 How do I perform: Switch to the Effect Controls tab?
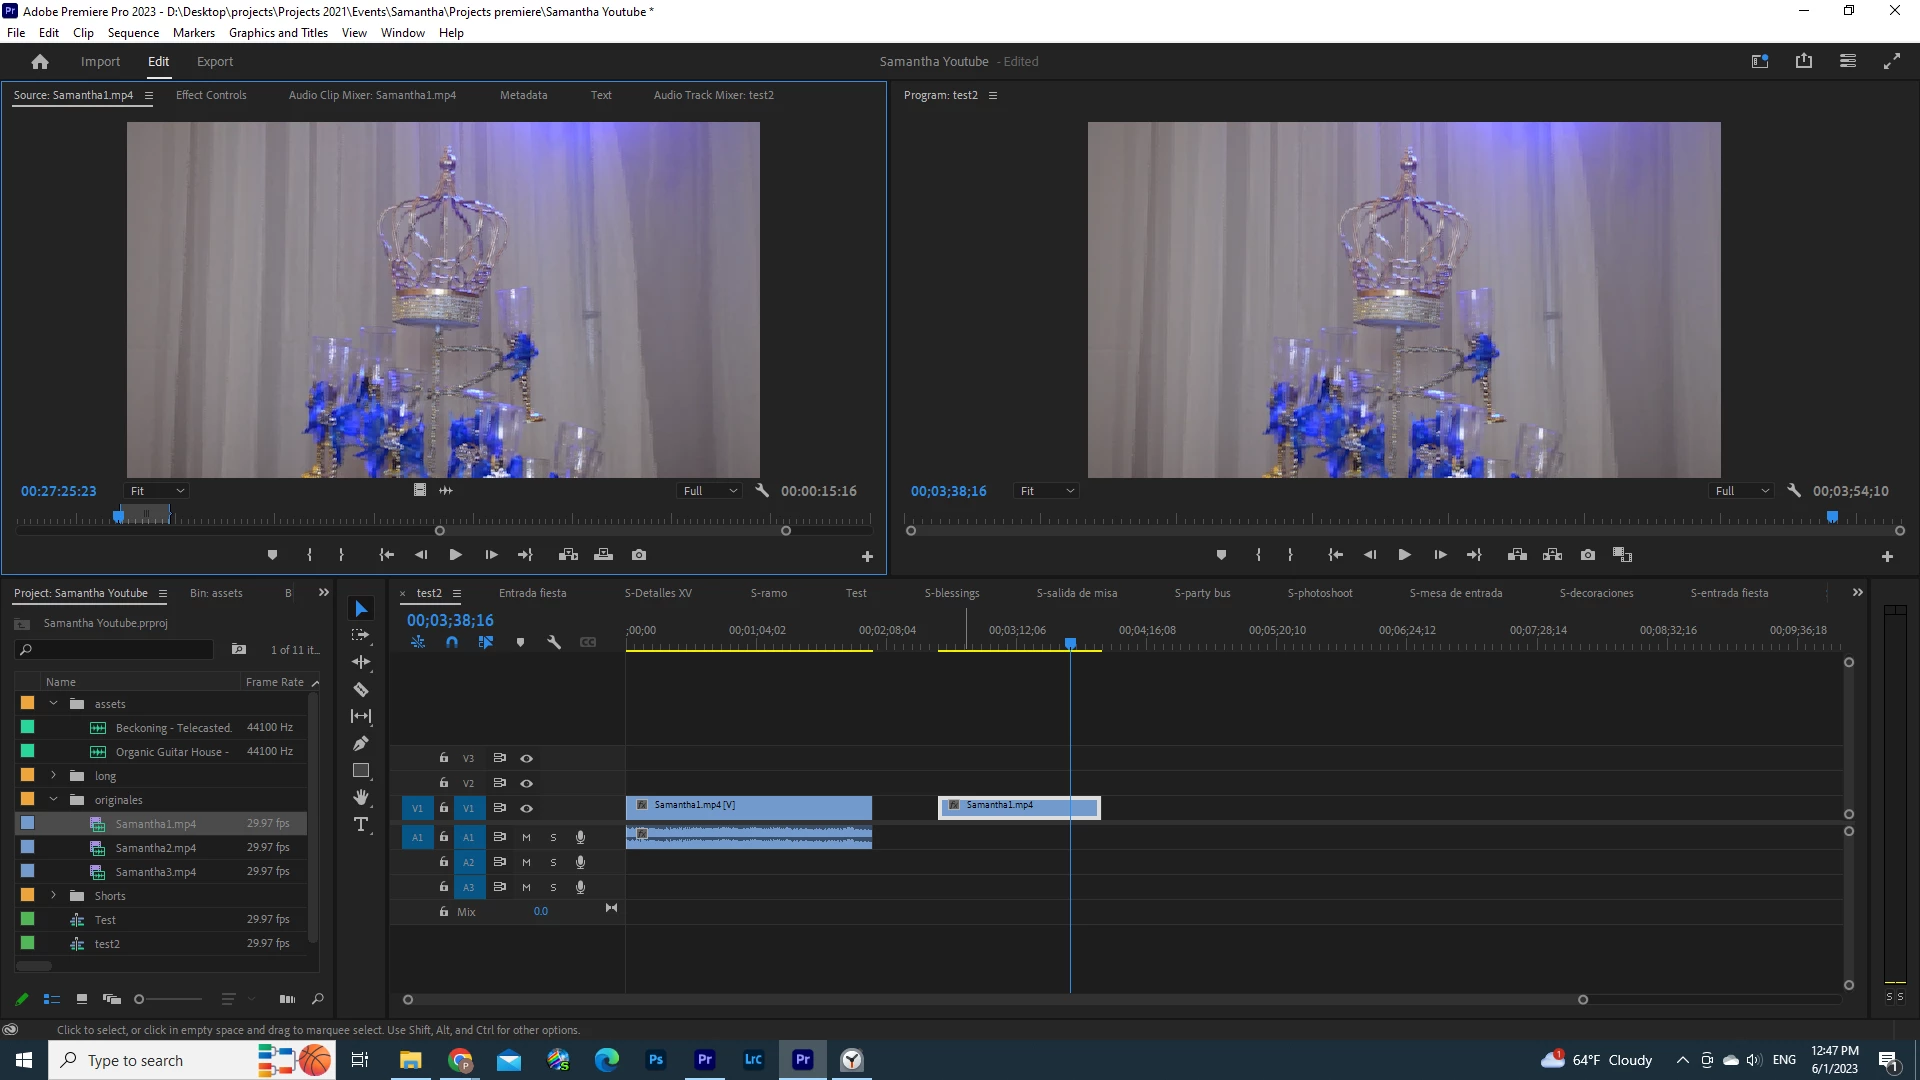pos(211,95)
